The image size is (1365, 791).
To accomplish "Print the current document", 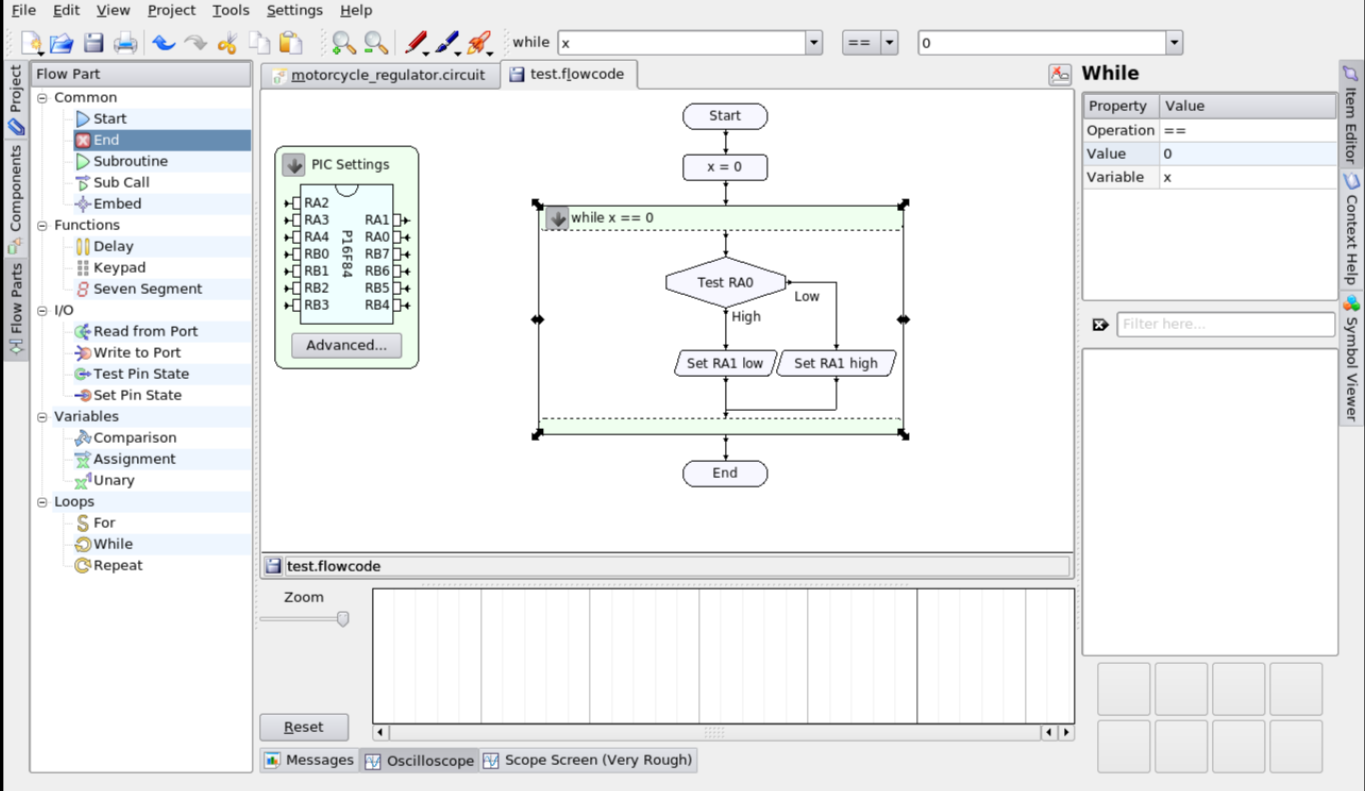I will 125,43.
